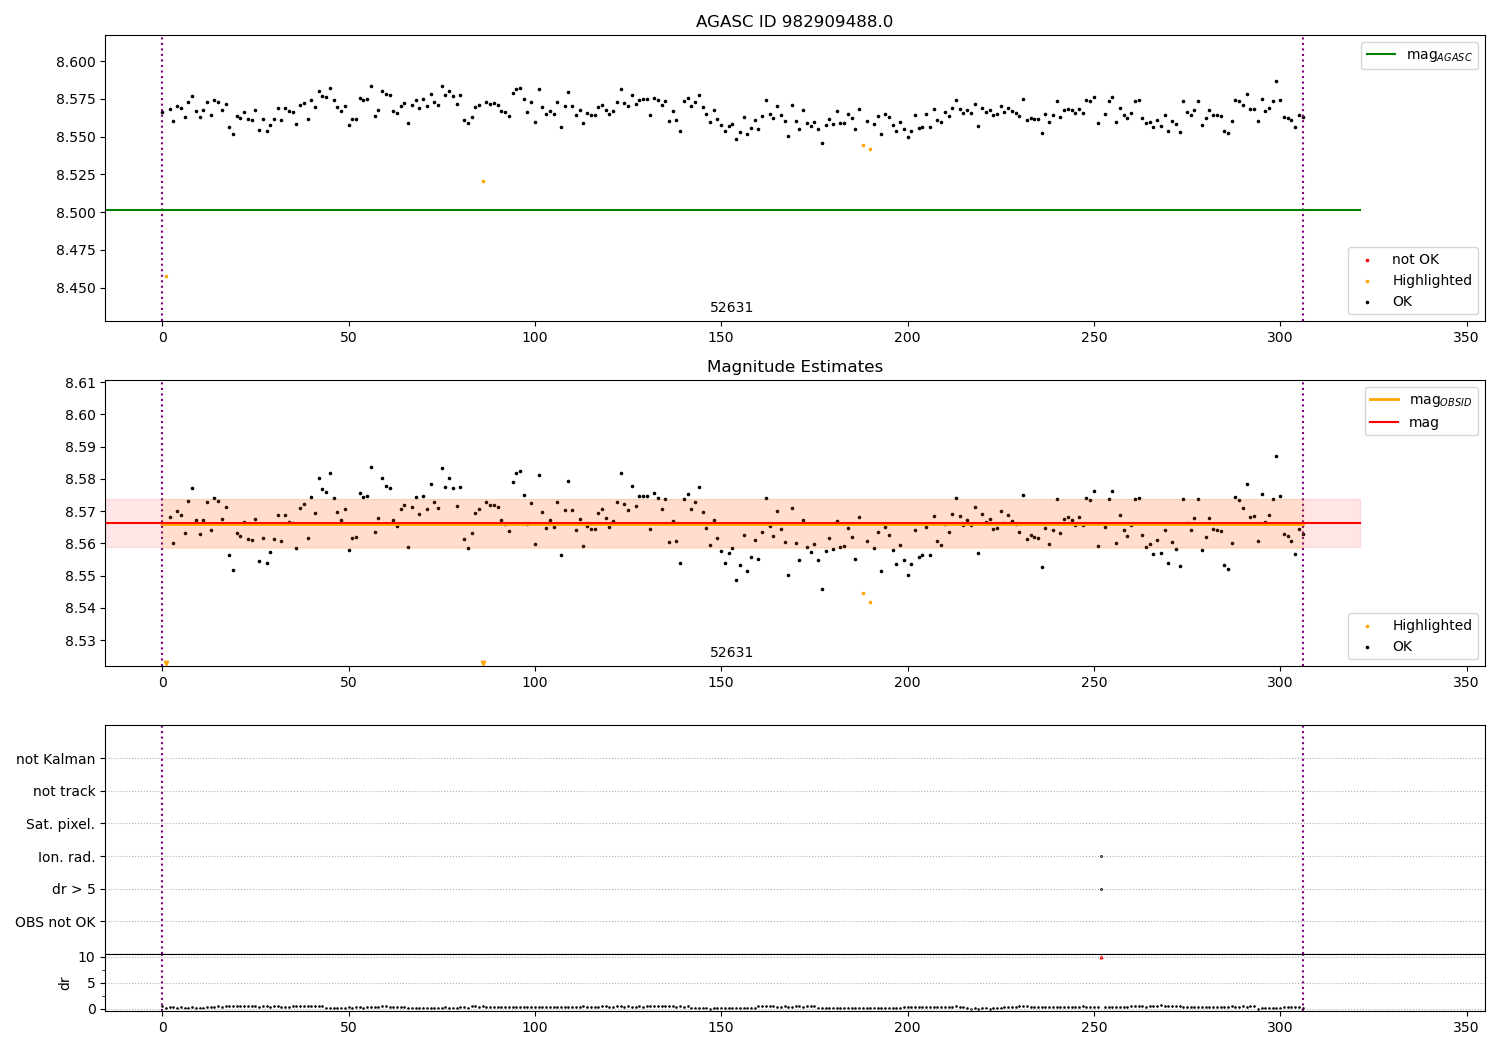Click the green mag AGASC legend line swatch
Image resolution: width=1500 pixels, height=1050 pixels.
pyautogui.click(x=1382, y=55)
